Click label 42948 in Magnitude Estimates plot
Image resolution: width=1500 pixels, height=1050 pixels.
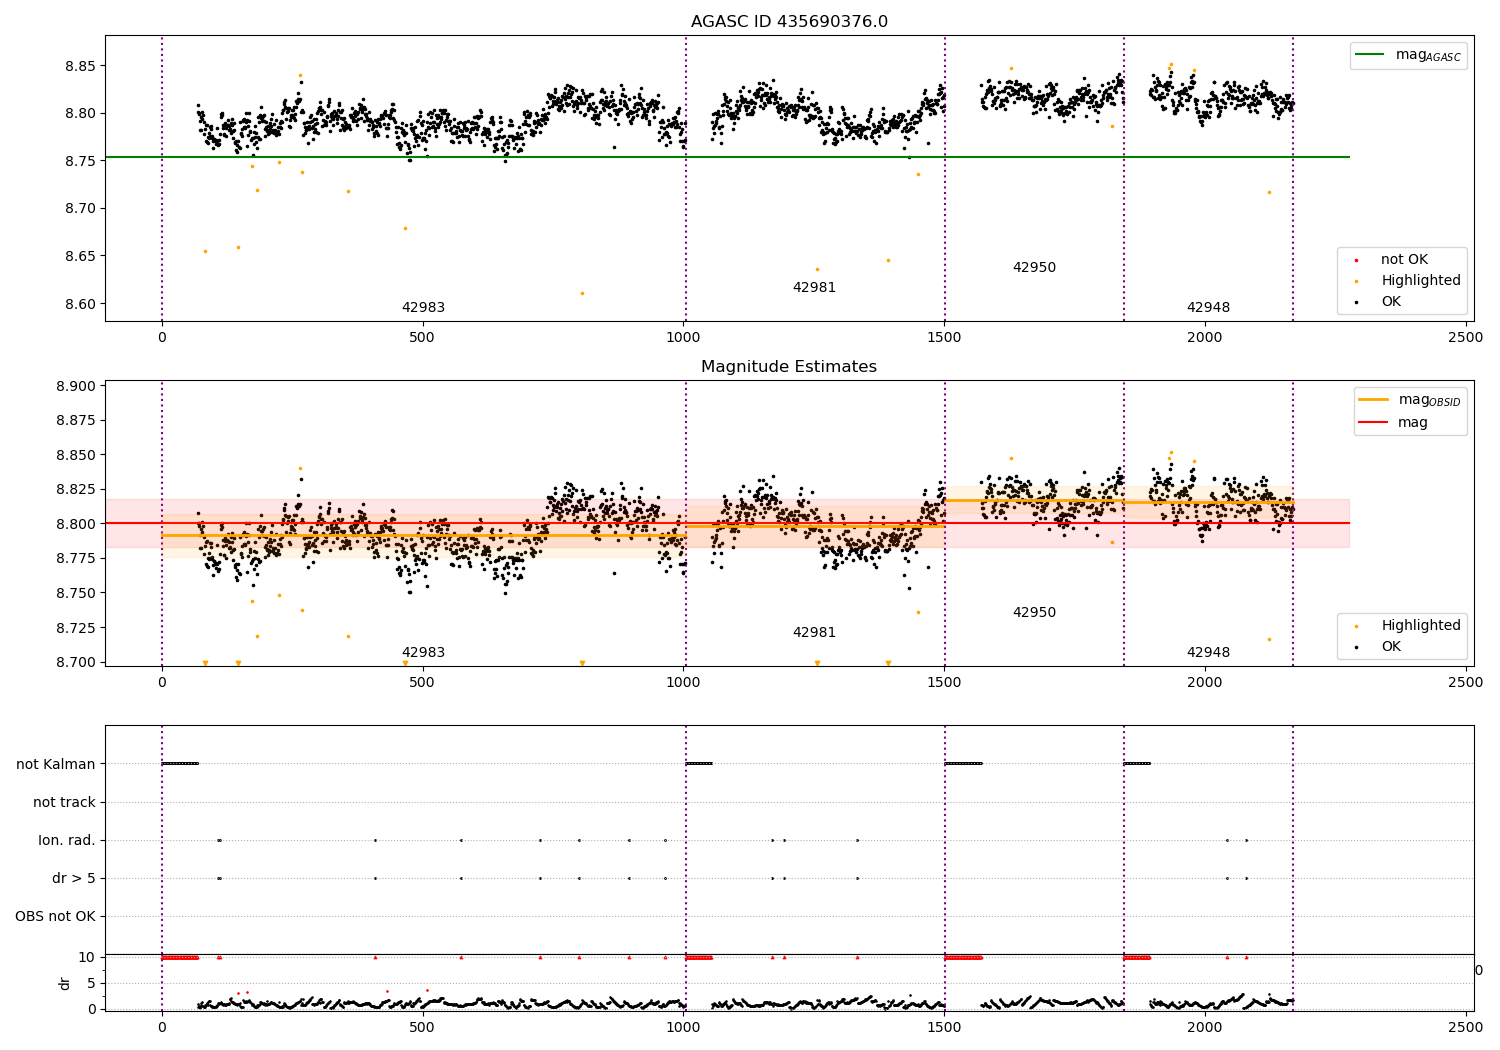tap(1208, 653)
